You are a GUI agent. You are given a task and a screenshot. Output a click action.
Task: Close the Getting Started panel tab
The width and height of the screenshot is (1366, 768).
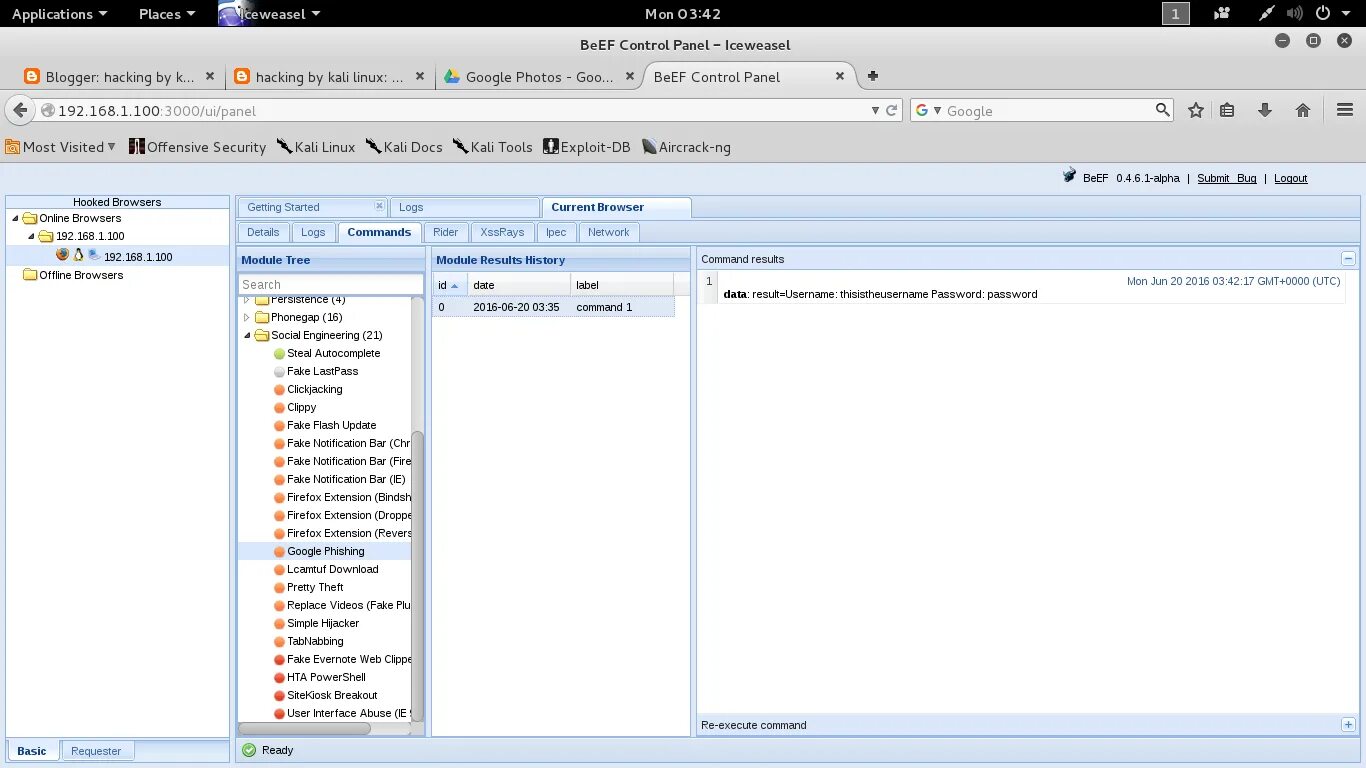pos(379,206)
